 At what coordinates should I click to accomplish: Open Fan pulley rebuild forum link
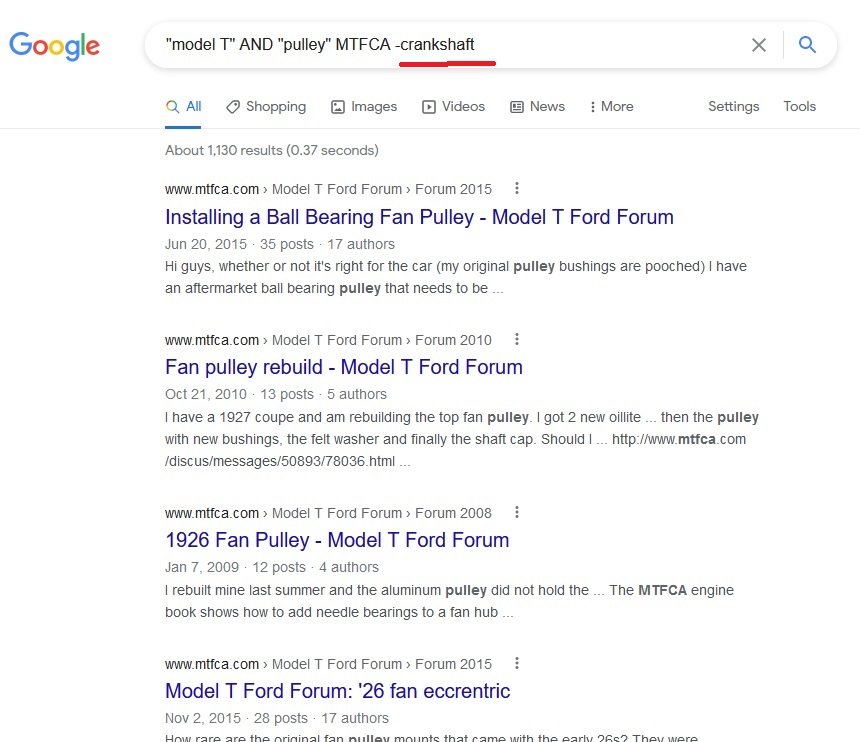344,367
